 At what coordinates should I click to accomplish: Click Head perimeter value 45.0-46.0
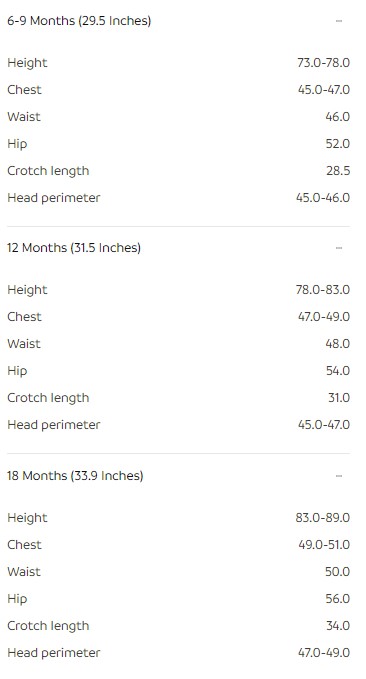click(x=323, y=198)
